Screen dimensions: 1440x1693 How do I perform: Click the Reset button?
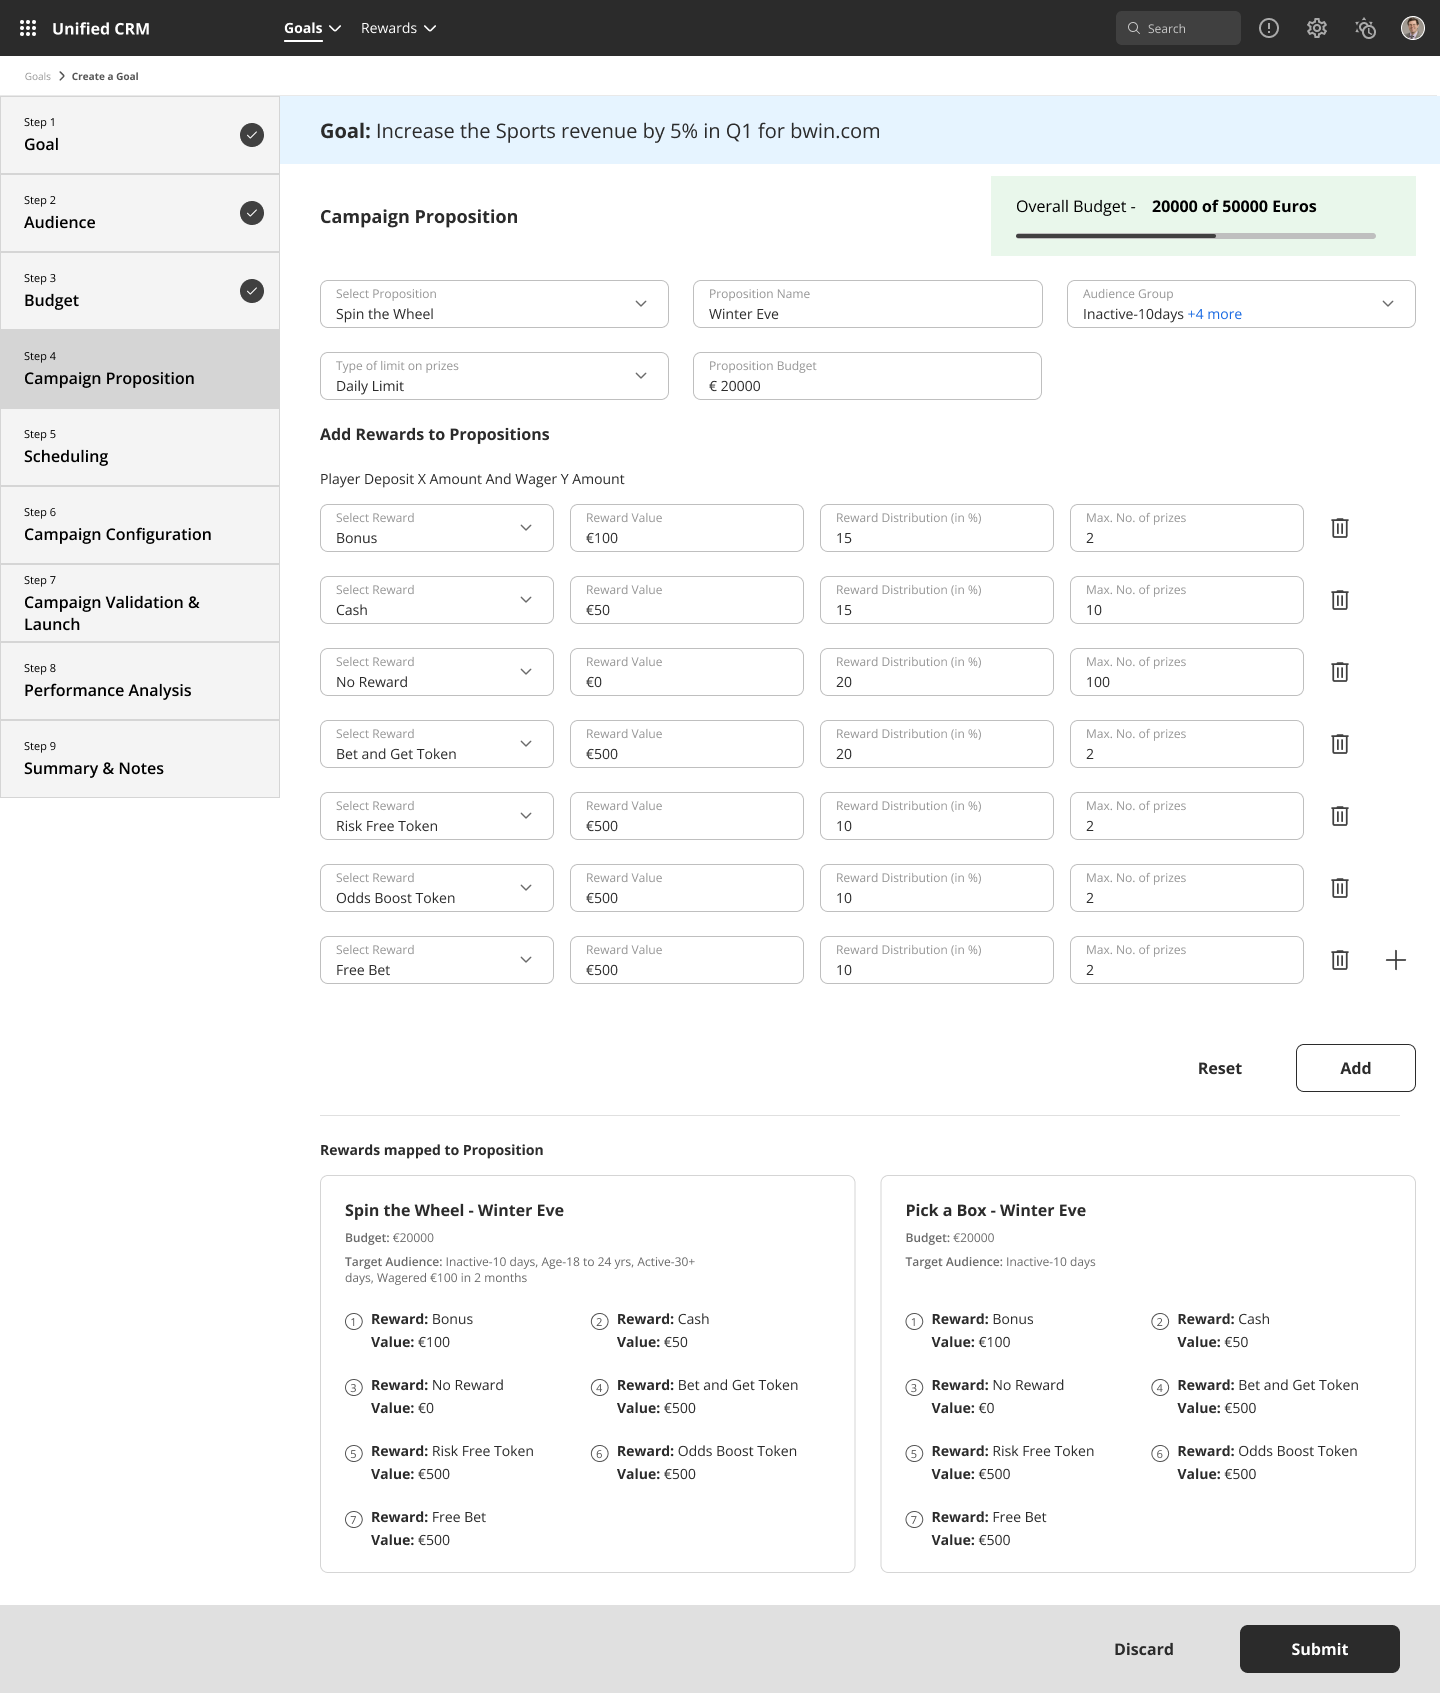coord(1219,1068)
